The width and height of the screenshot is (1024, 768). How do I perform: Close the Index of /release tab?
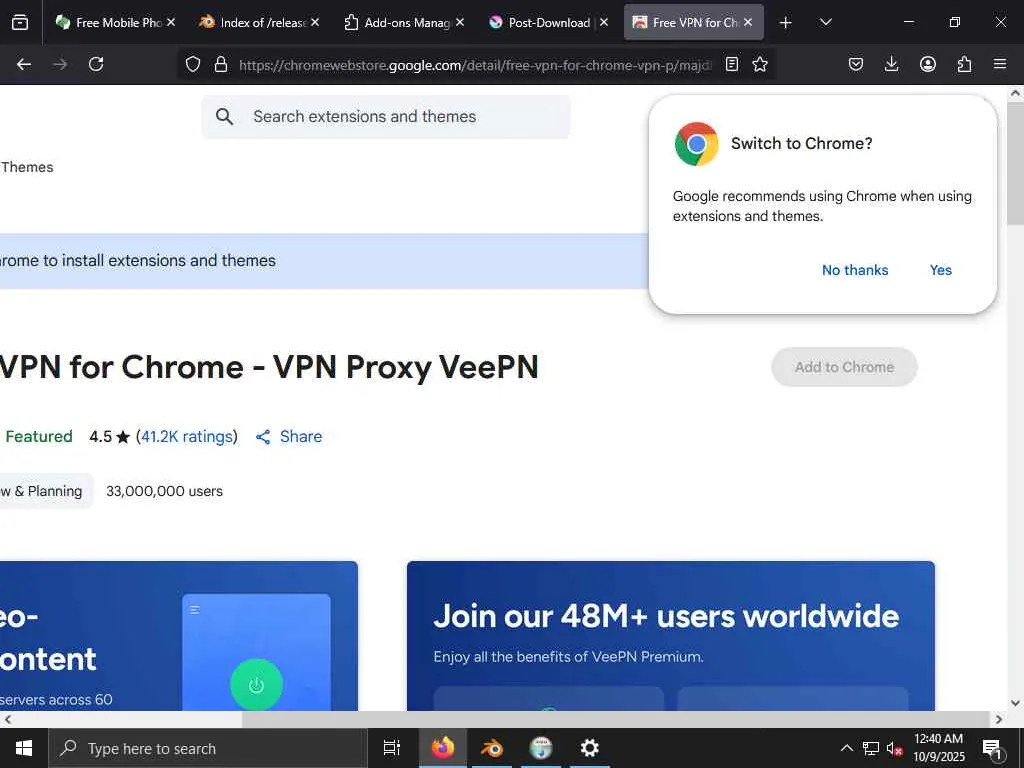pyautogui.click(x=315, y=22)
